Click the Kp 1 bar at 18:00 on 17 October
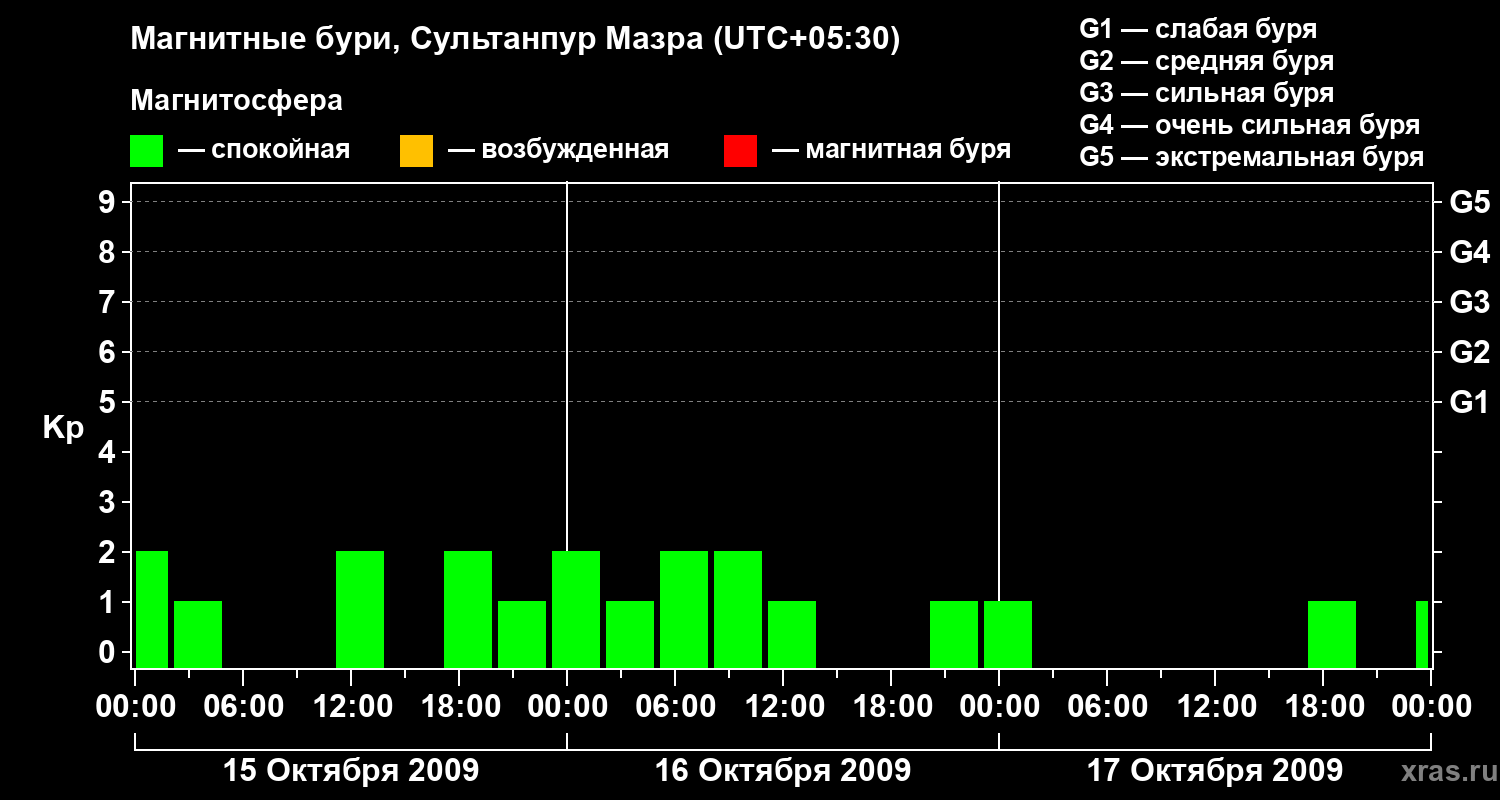This screenshot has height=800, width=1500. coord(1332,634)
